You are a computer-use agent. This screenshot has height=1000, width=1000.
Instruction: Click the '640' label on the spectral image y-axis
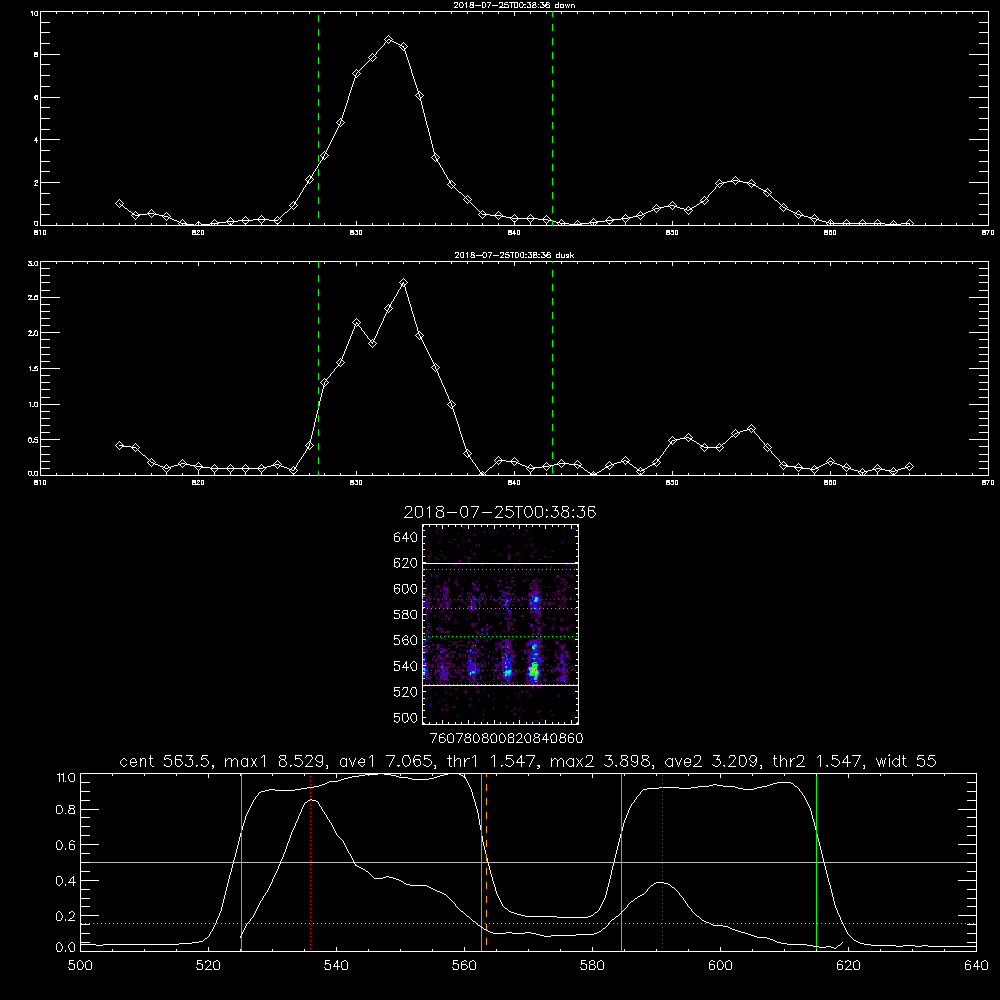click(406, 538)
